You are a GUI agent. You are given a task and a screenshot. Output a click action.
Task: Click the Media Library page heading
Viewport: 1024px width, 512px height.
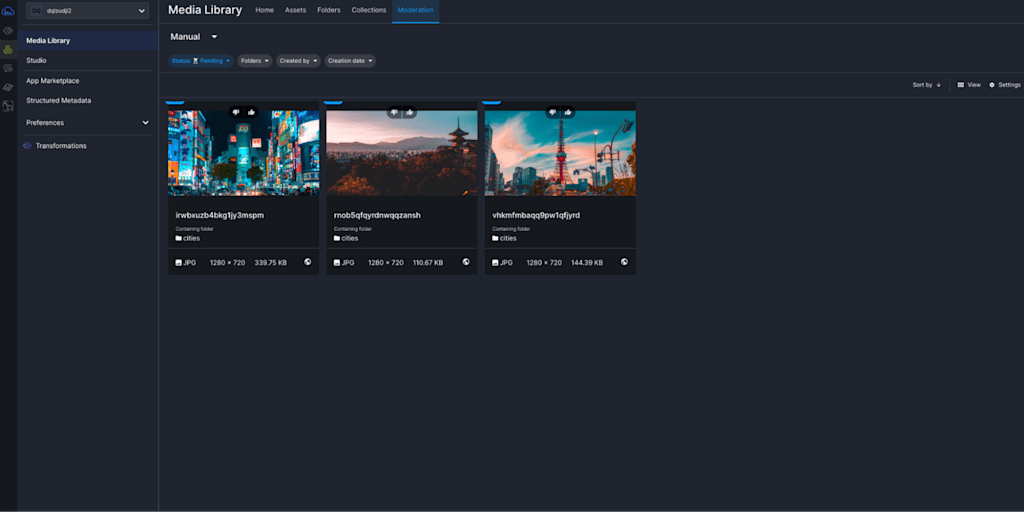click(205, 10)
